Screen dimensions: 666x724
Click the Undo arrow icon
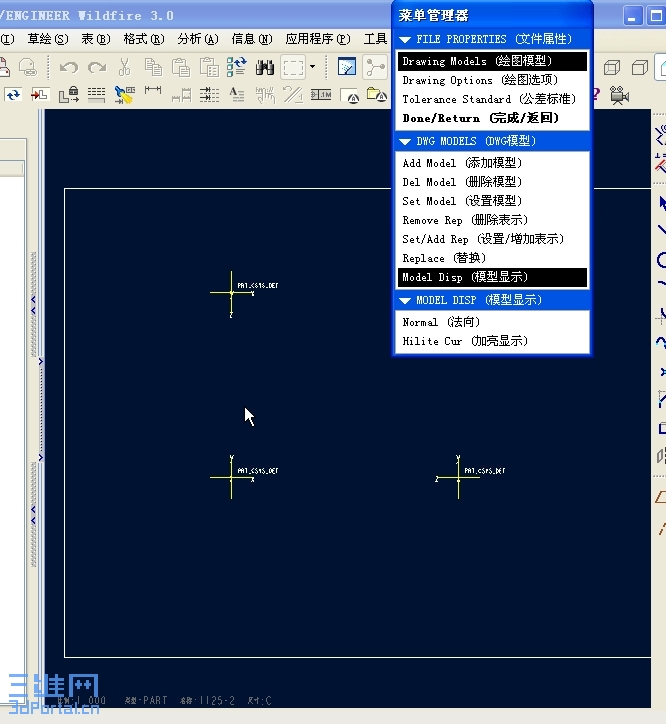(69, 67)
